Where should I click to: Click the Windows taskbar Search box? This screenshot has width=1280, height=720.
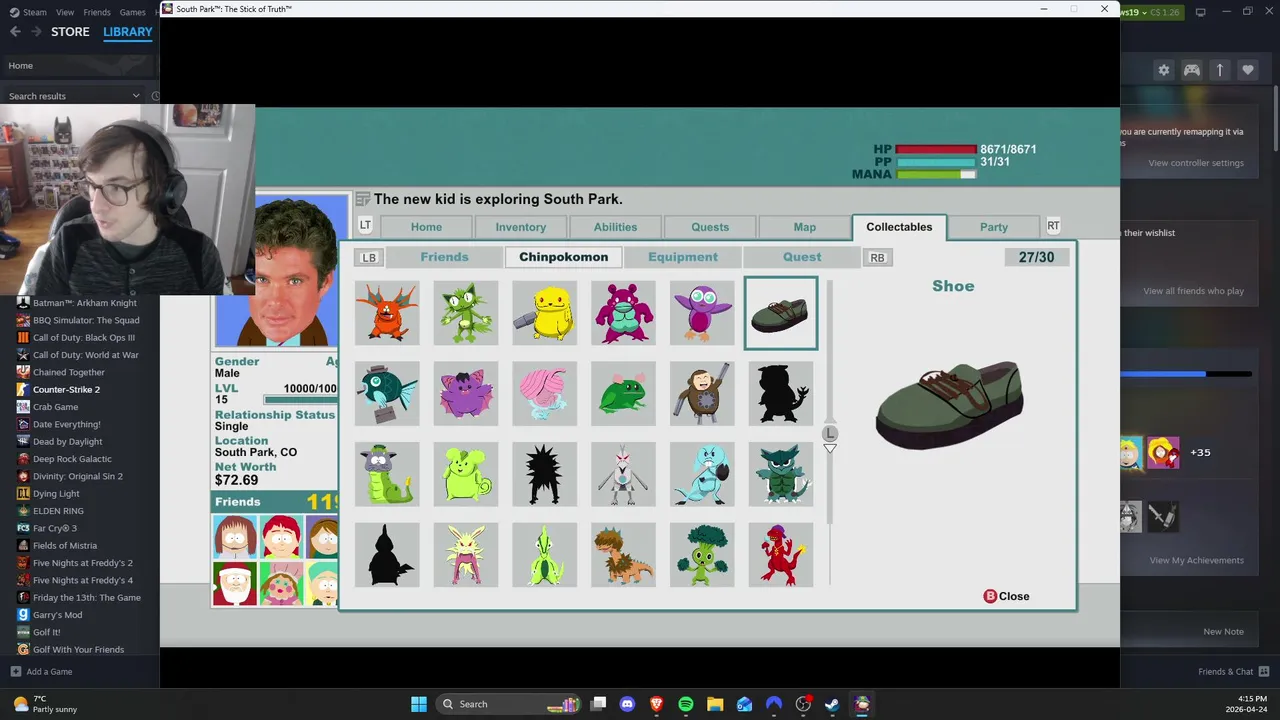(x=510, y=704)
